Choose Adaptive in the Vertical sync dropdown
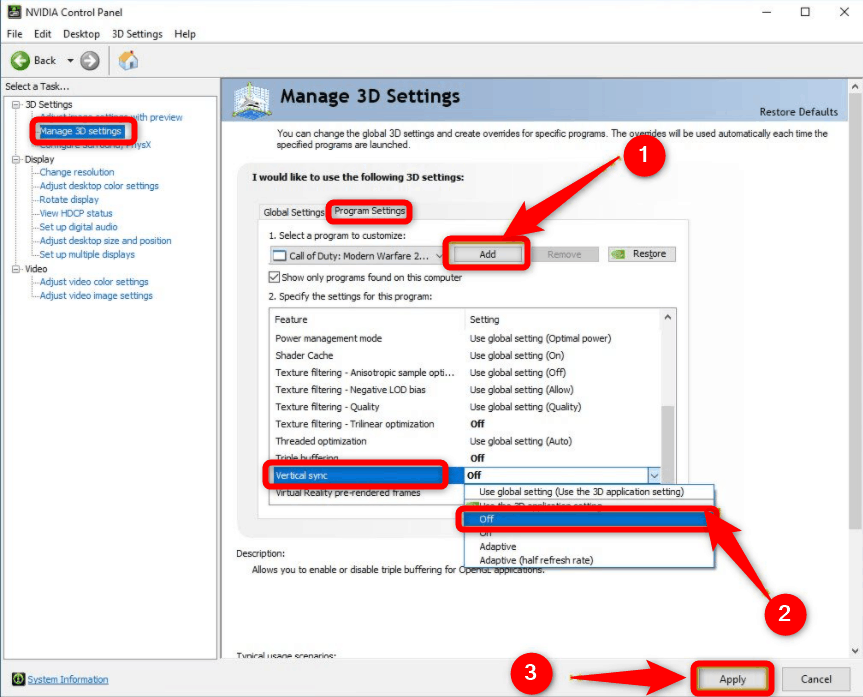Viewport: 863px width, 697px height. click(589, 547)
